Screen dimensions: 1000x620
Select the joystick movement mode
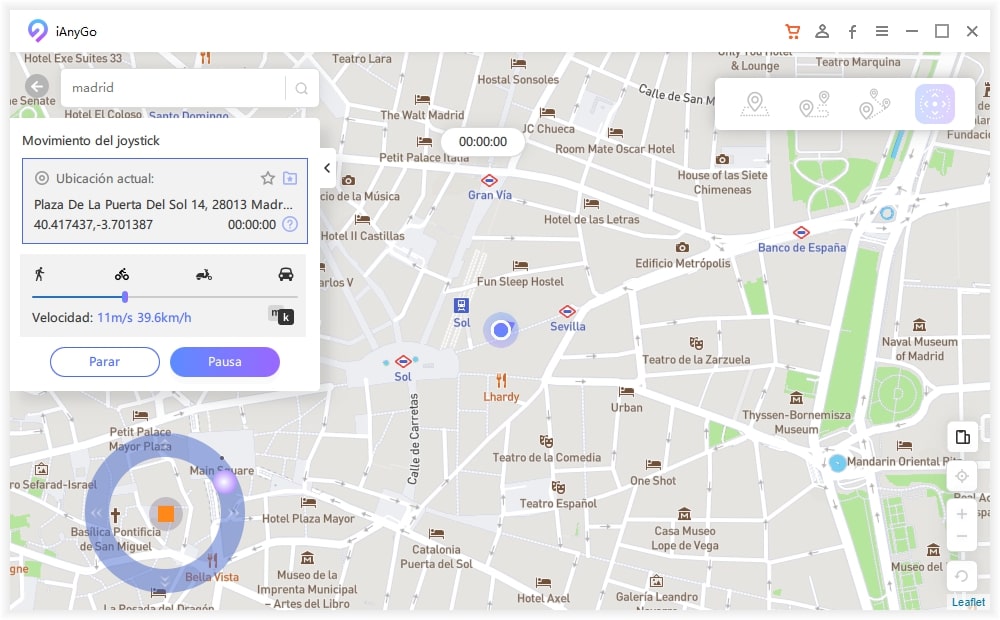pos(934,104)
